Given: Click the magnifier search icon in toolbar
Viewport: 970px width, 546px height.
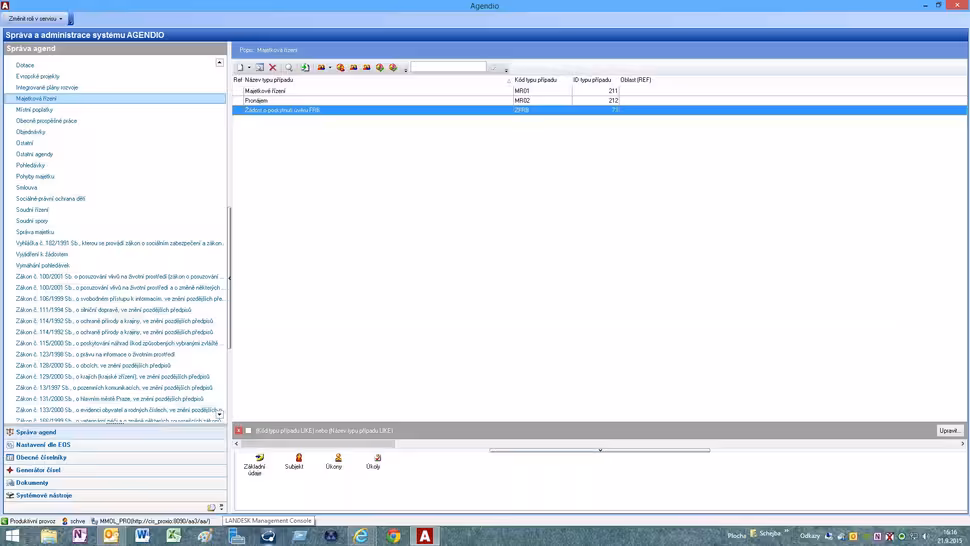Looking at the screenshot, I should [x=289, y=68].
